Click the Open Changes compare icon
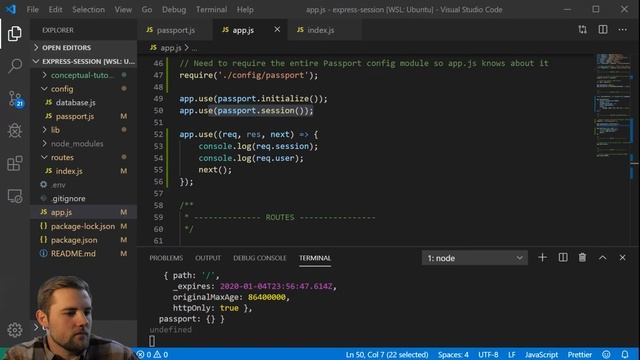Image resolution: width=640 pixels, height=360 pixels. coord(582,29)
